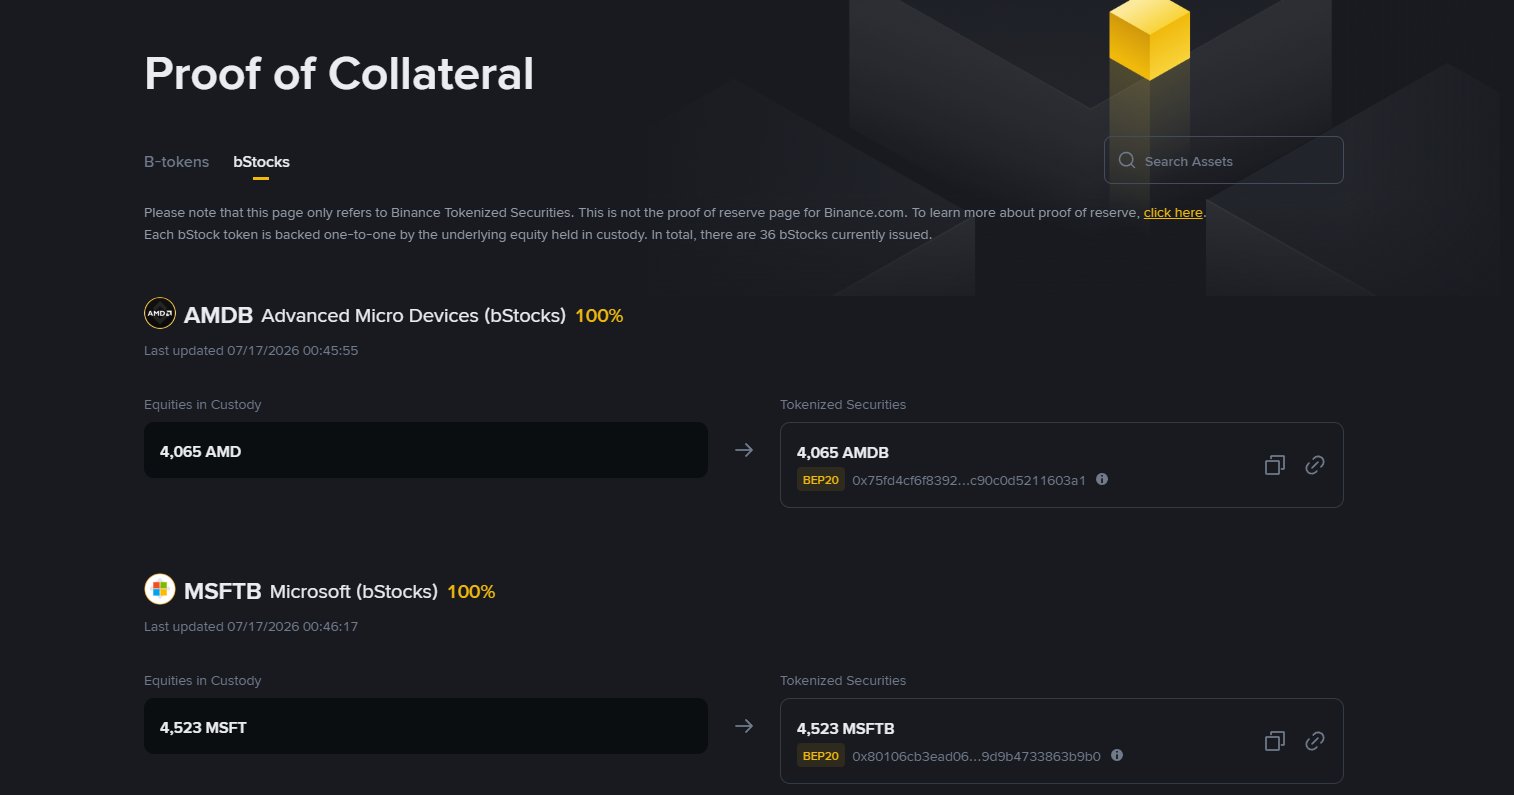Follow the "click here" proof of reserve link

point(1173,213)
